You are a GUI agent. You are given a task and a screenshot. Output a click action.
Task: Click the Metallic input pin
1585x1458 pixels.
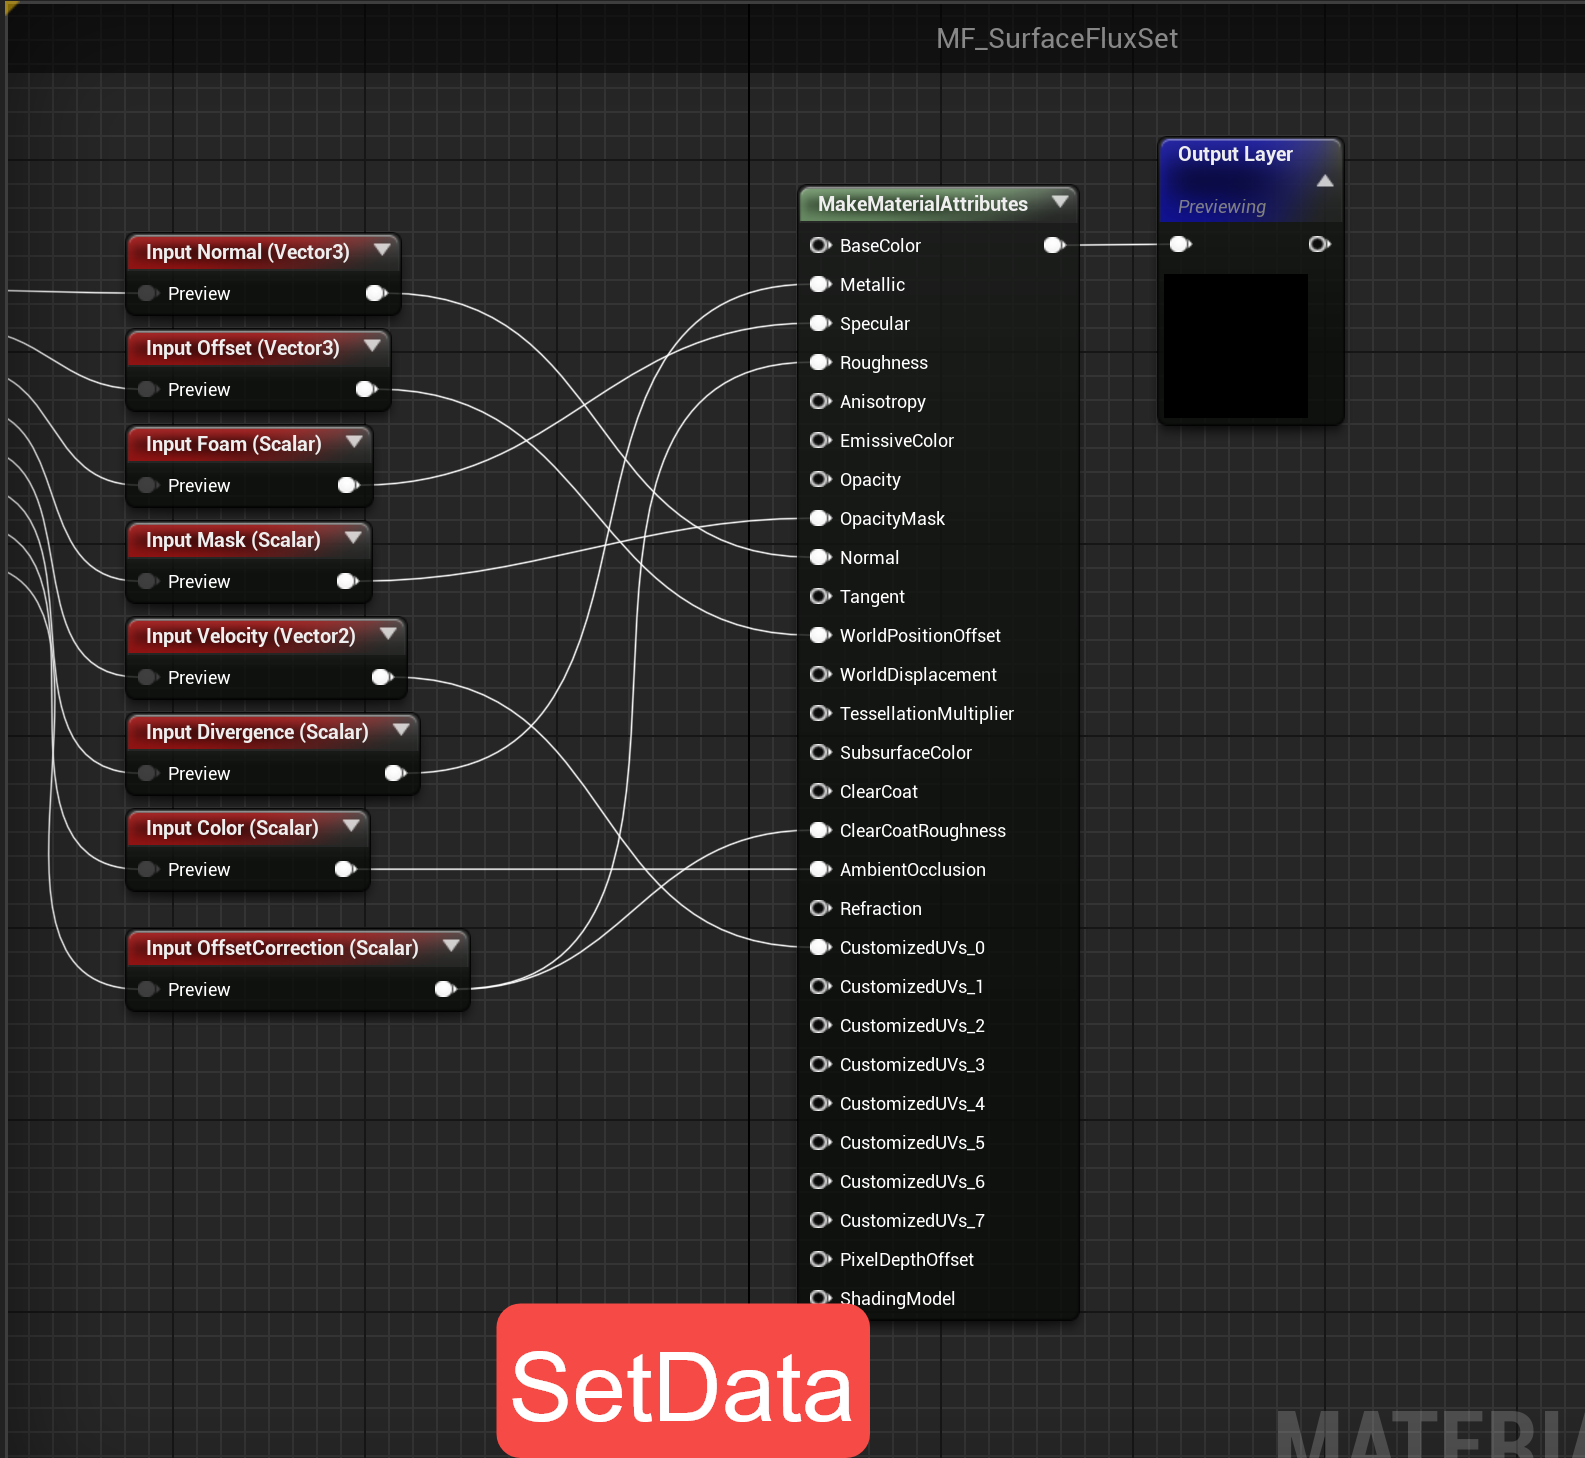(820, 284)
